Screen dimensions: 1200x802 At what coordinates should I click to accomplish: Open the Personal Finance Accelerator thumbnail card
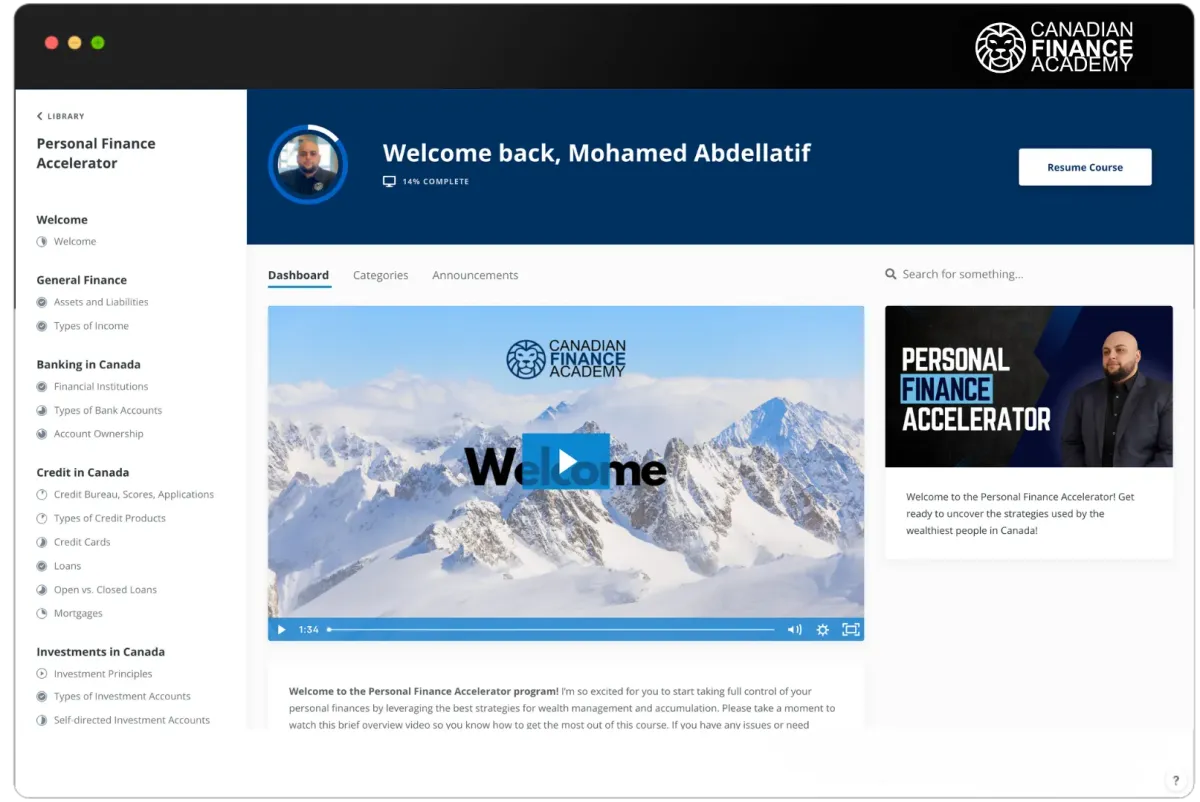click(x=1029, y=386)
